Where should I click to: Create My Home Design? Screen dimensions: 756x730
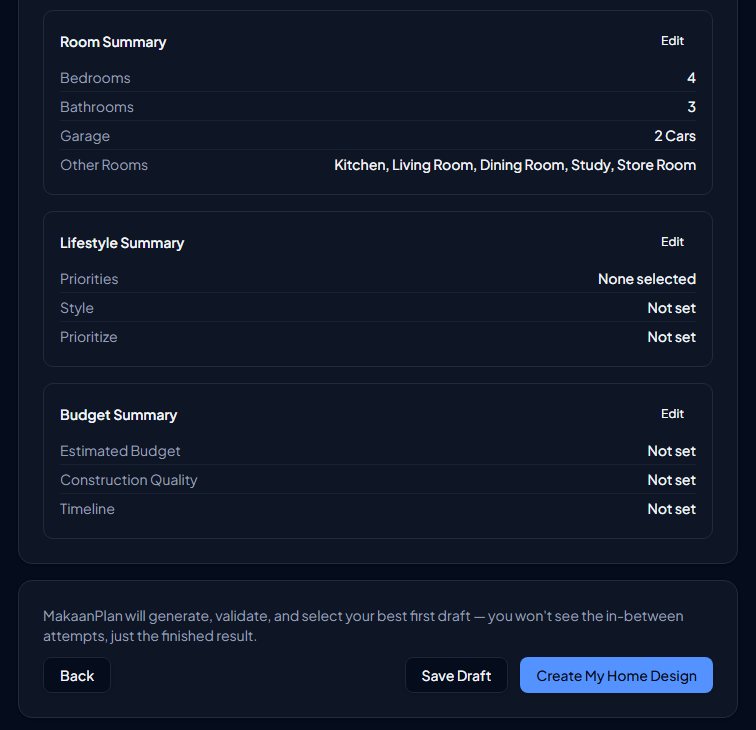pyautogui.click(x=616, y=676)
